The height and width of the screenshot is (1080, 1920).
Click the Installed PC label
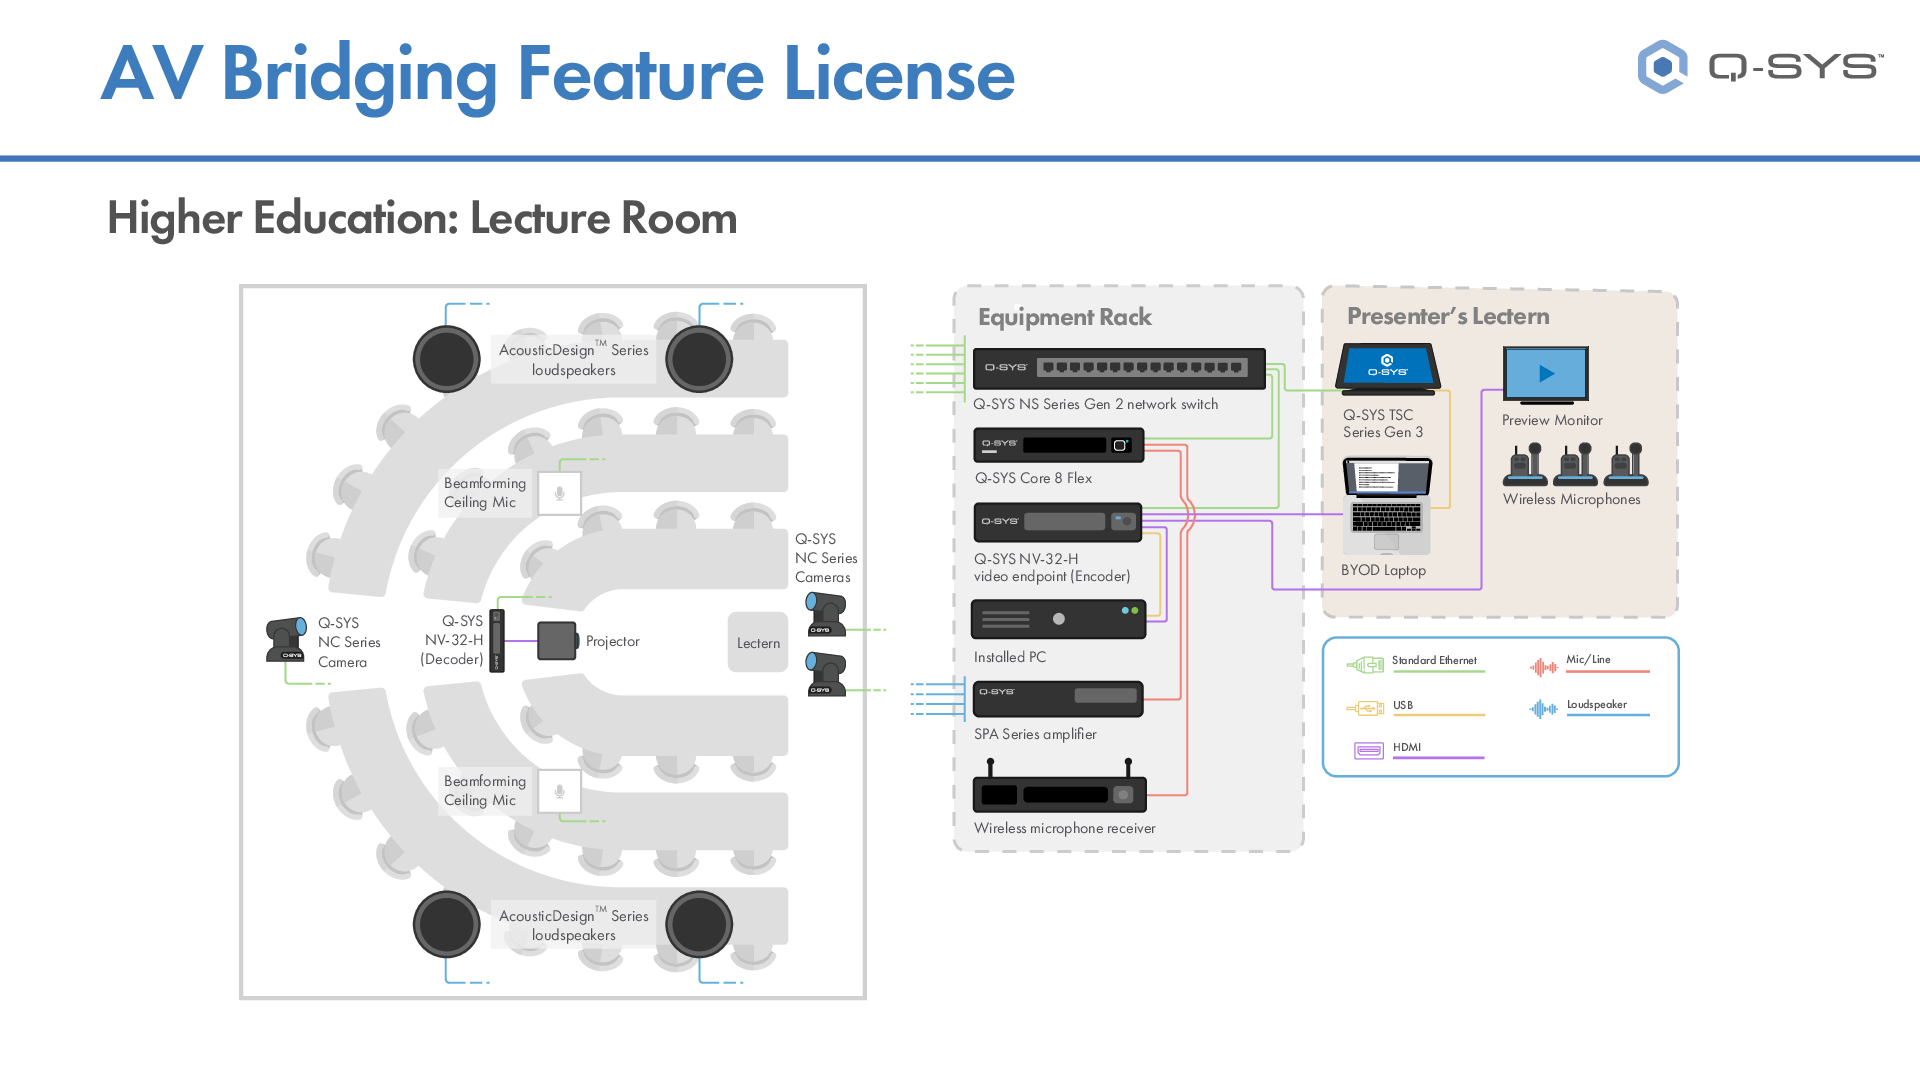[1010, 657]
